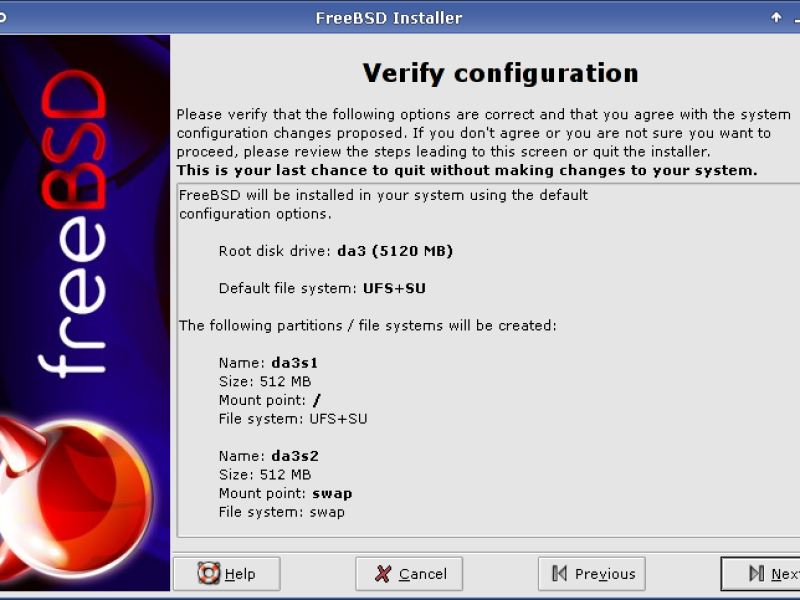Select the root disk drive da3 (5120 MB) text

pyautogui.click(x=395, y=251)
